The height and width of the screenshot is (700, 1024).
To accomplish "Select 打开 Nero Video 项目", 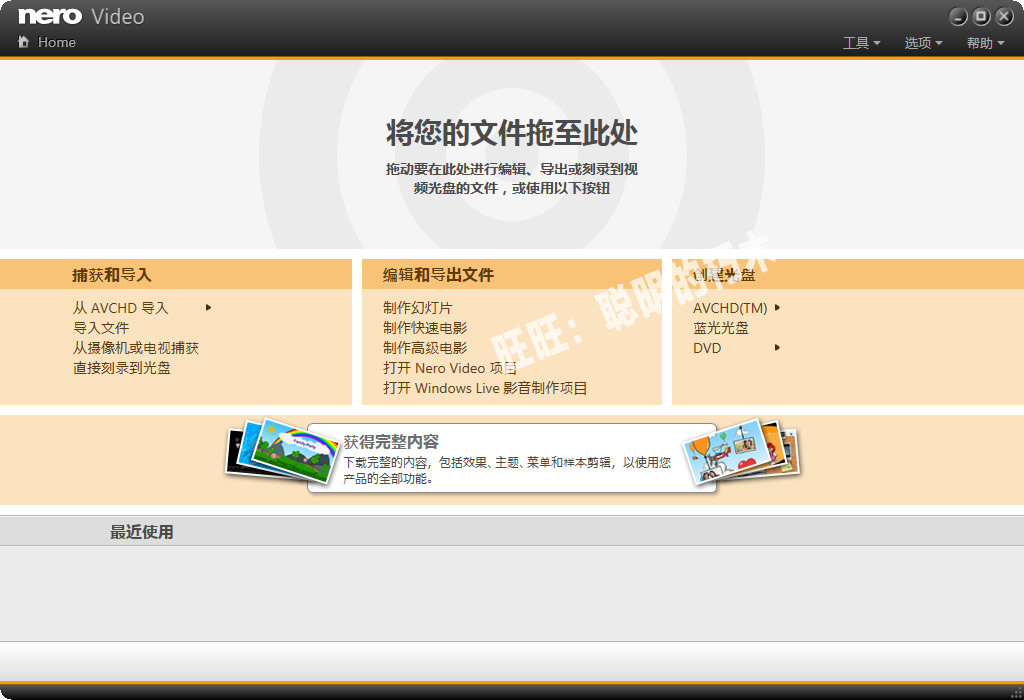I will (450, 368).
